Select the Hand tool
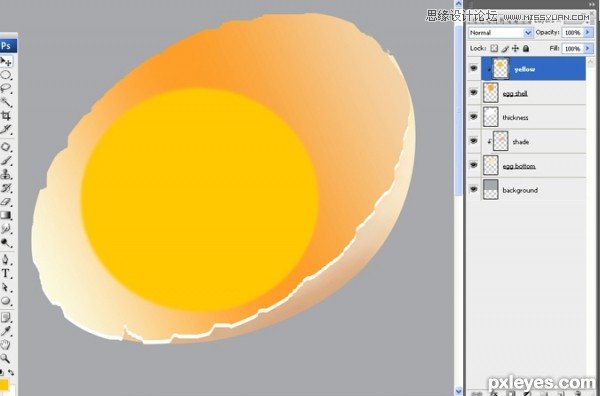The image size is (600, 396). pos(6,345)
